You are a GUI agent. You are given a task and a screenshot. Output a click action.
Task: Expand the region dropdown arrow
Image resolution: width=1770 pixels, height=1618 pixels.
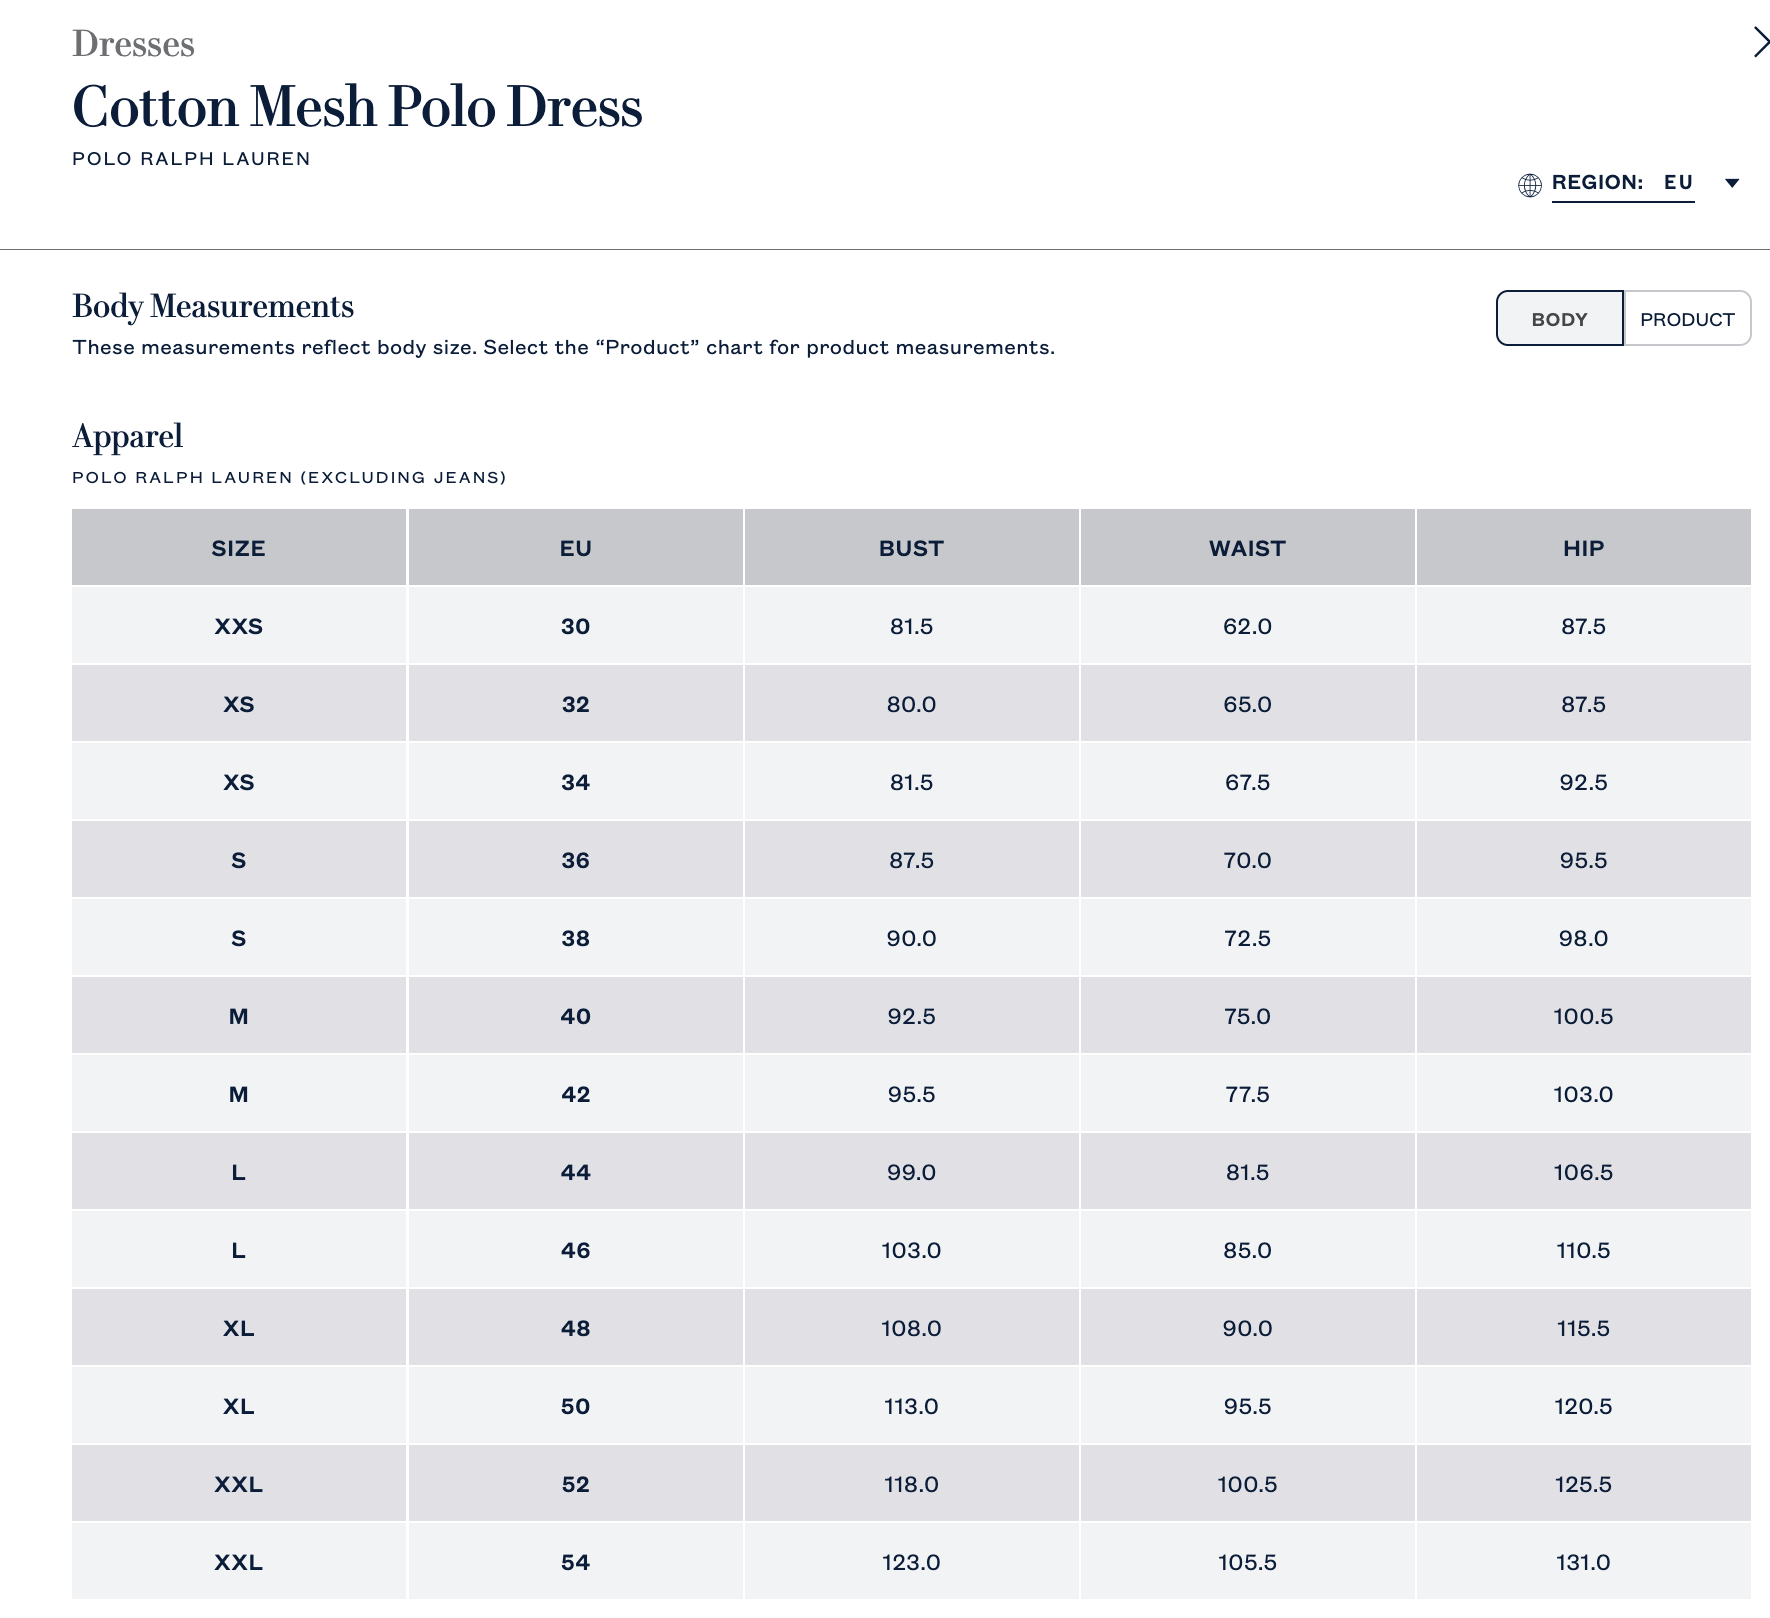pyautogui.click(x=1732, y=183)
